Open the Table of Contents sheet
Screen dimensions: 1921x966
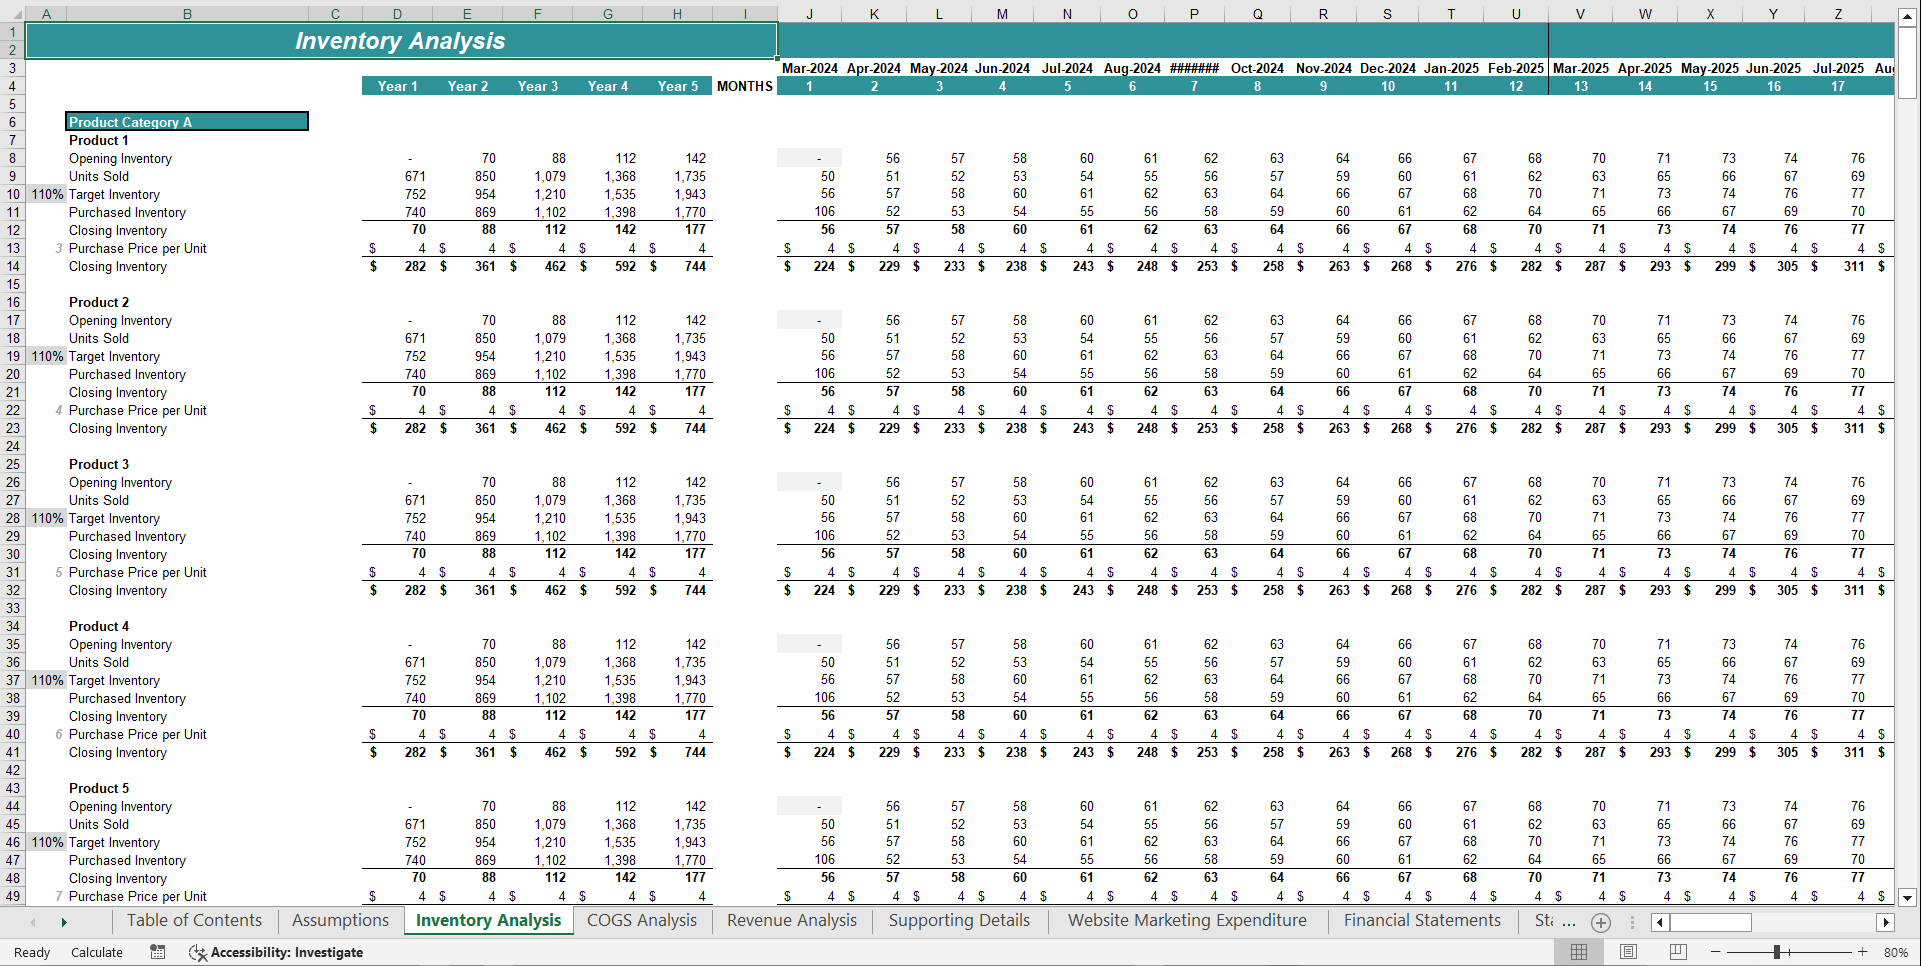click(194, 920)
